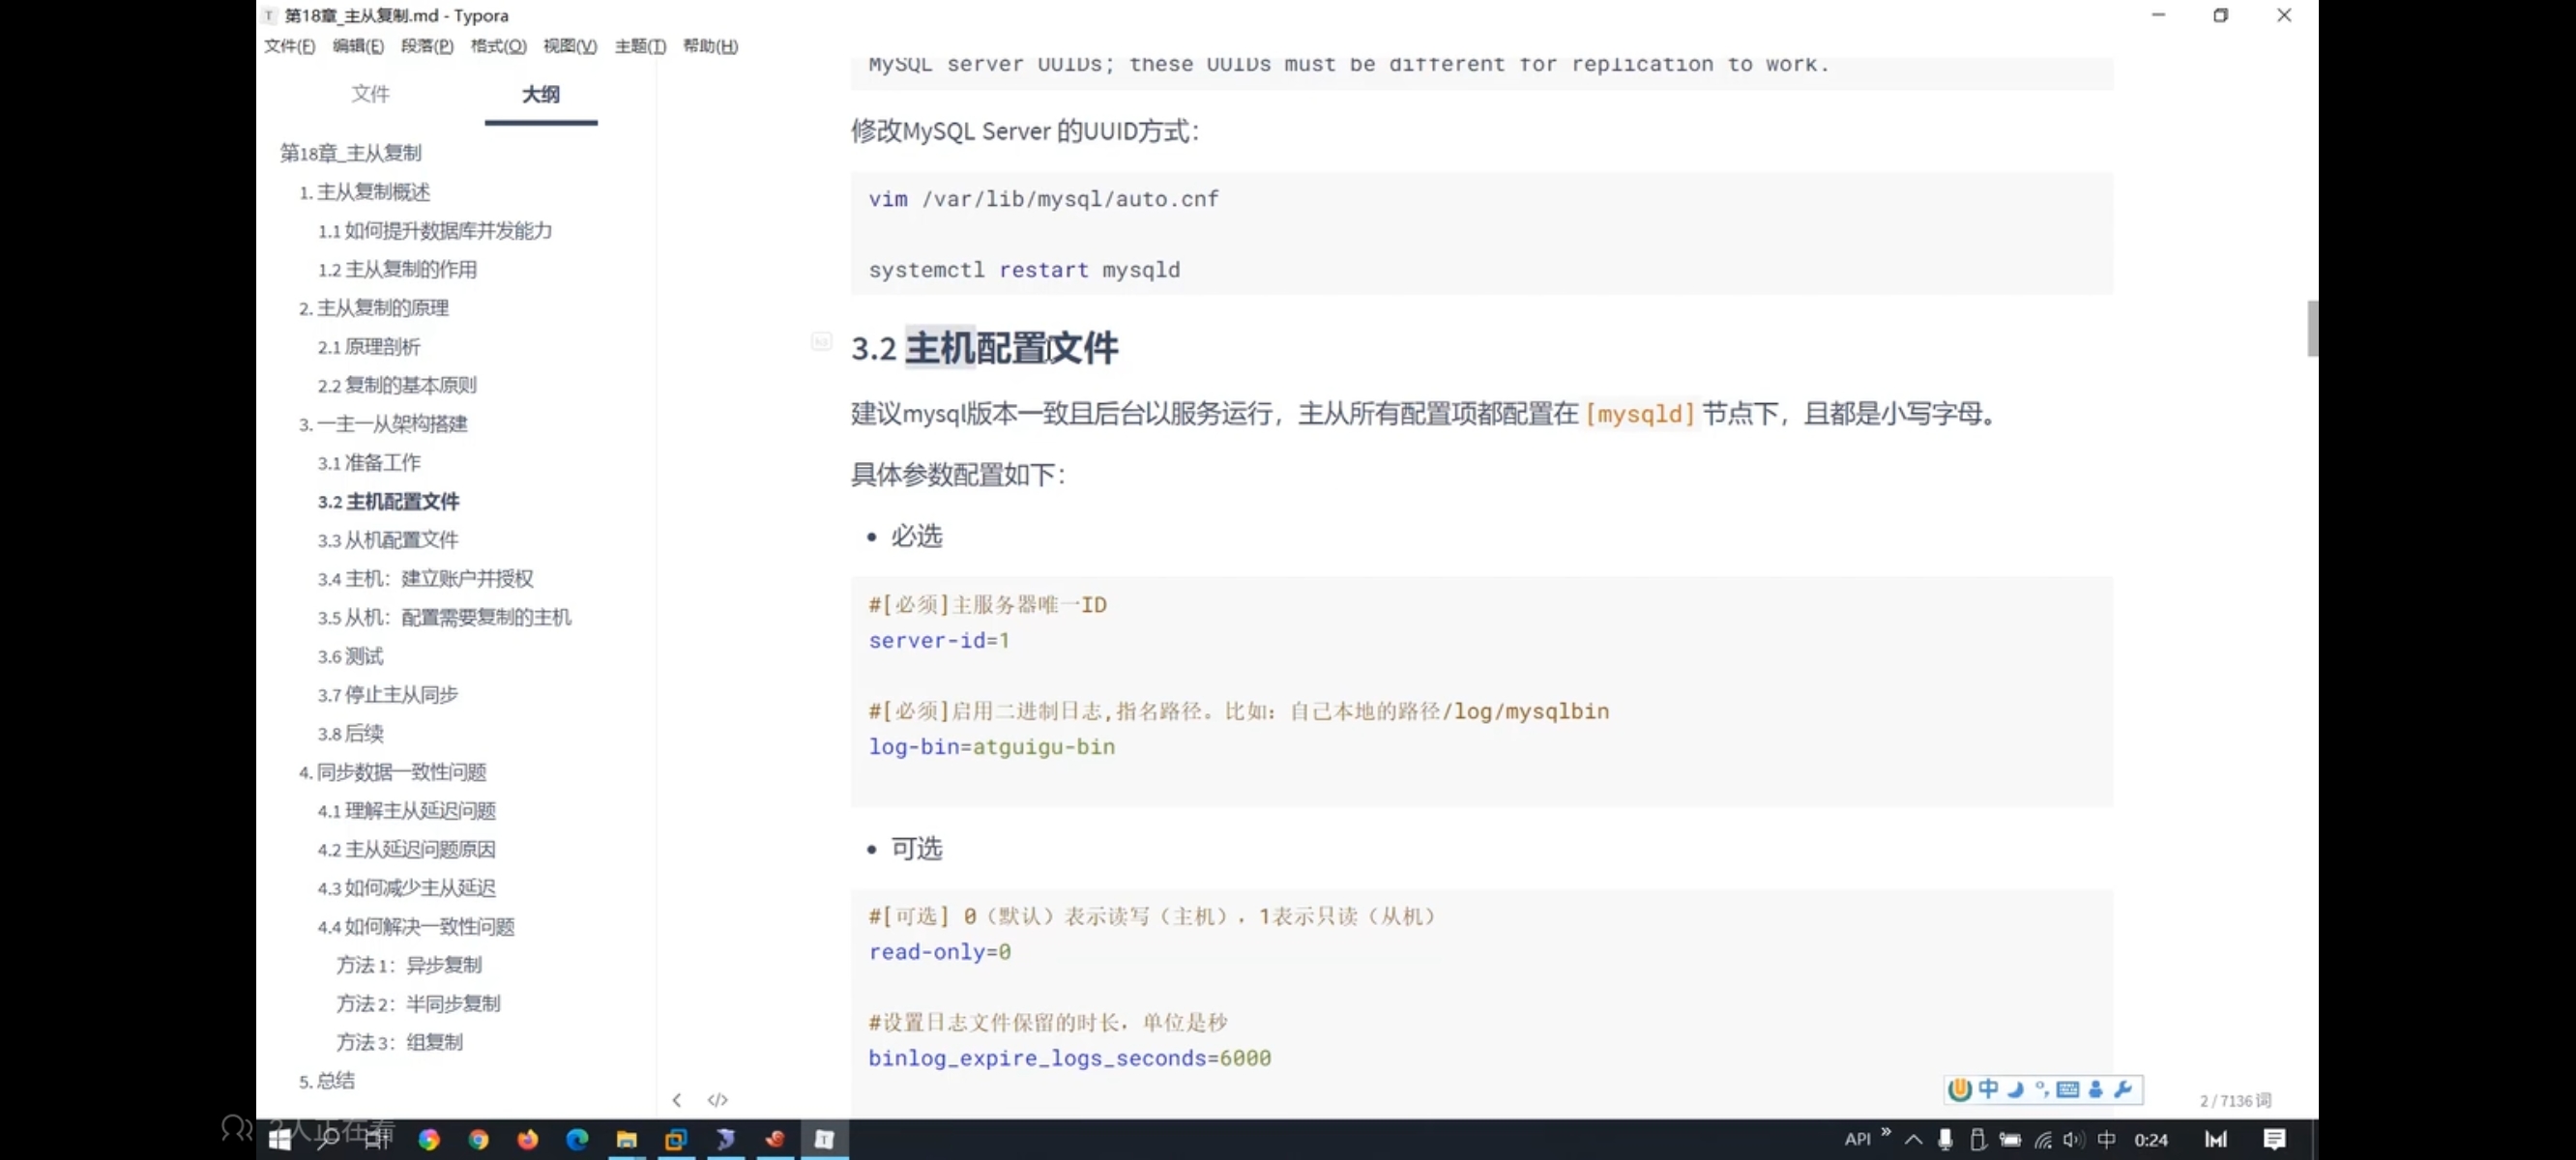Open the 编辑(E) menu

(x=358, y=46)
